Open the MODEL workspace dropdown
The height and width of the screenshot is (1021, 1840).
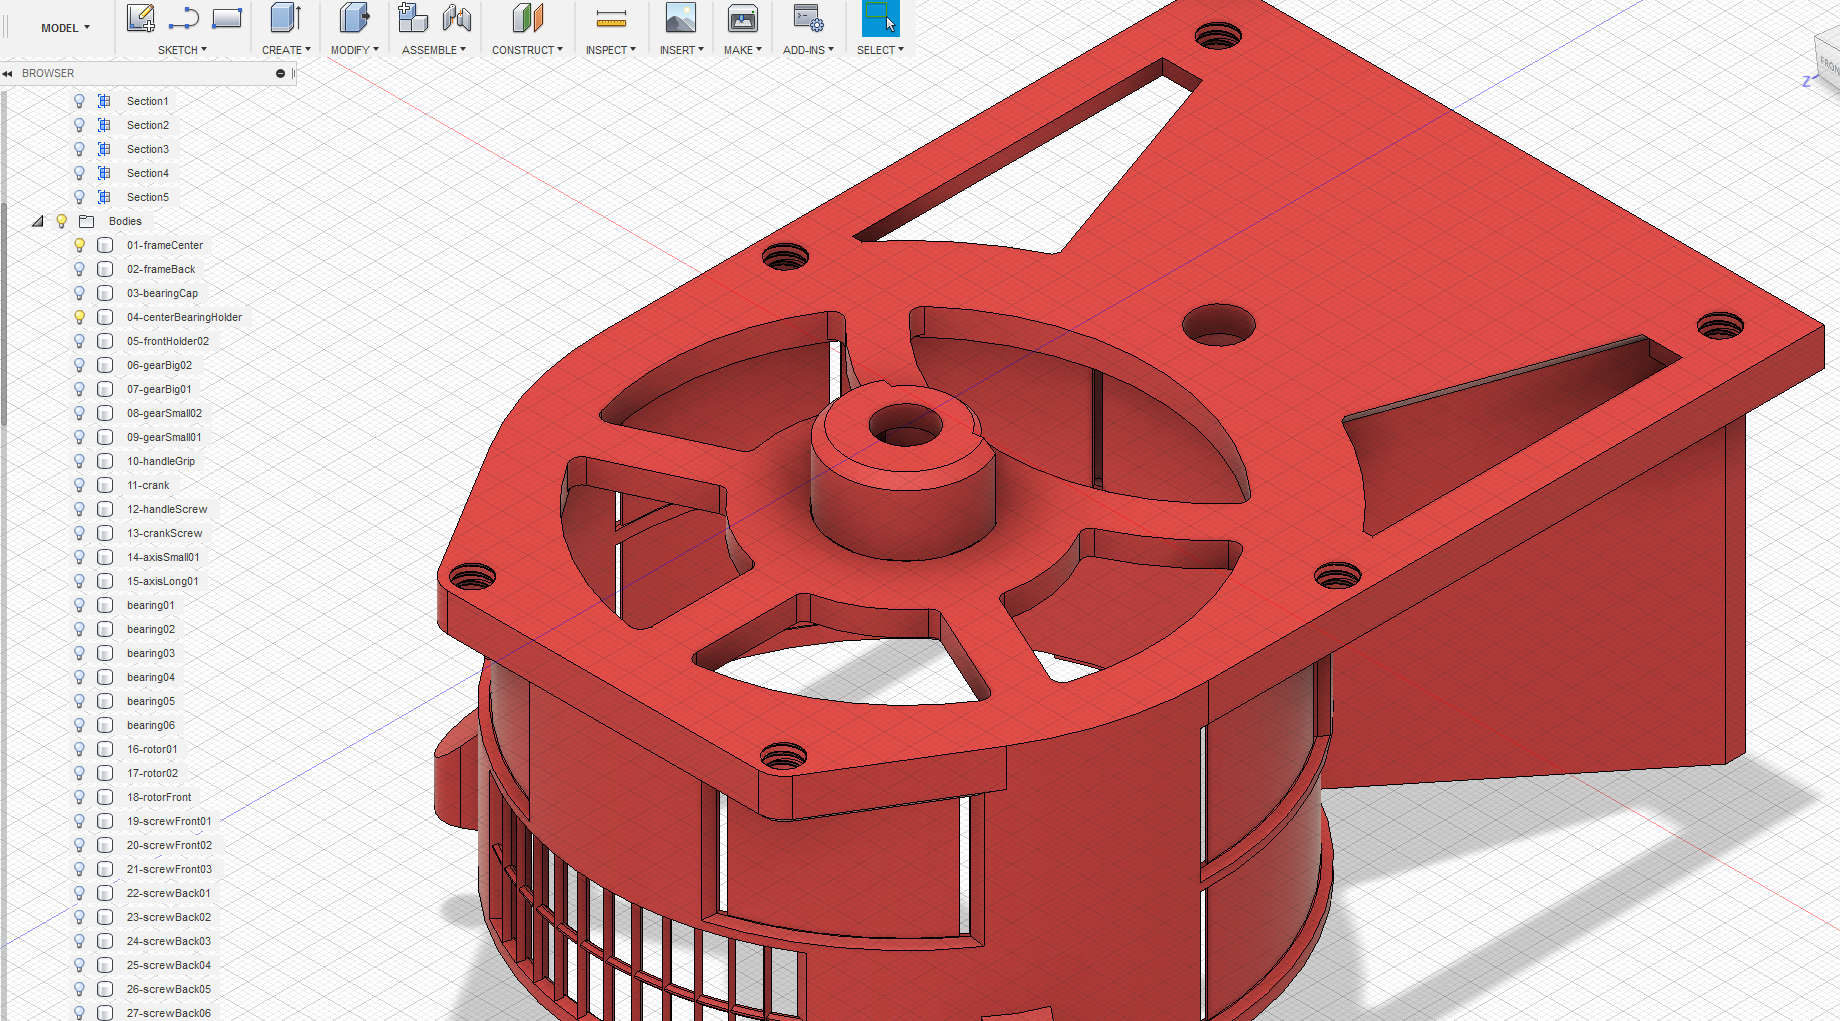(x=65, y=28)
